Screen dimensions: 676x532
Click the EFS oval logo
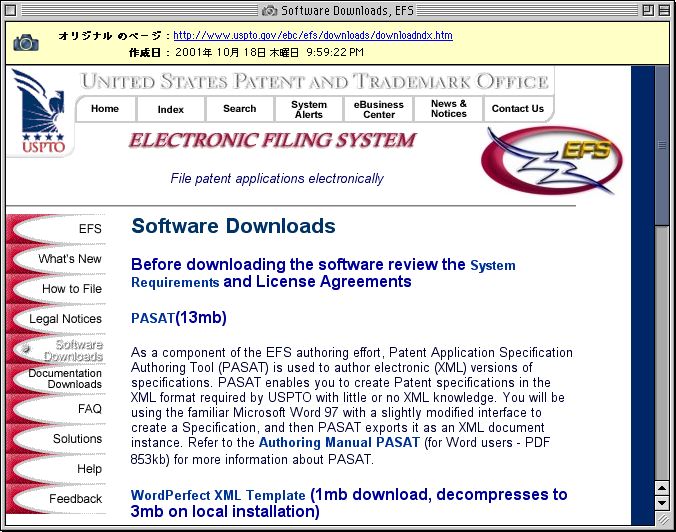coord(550,158)
